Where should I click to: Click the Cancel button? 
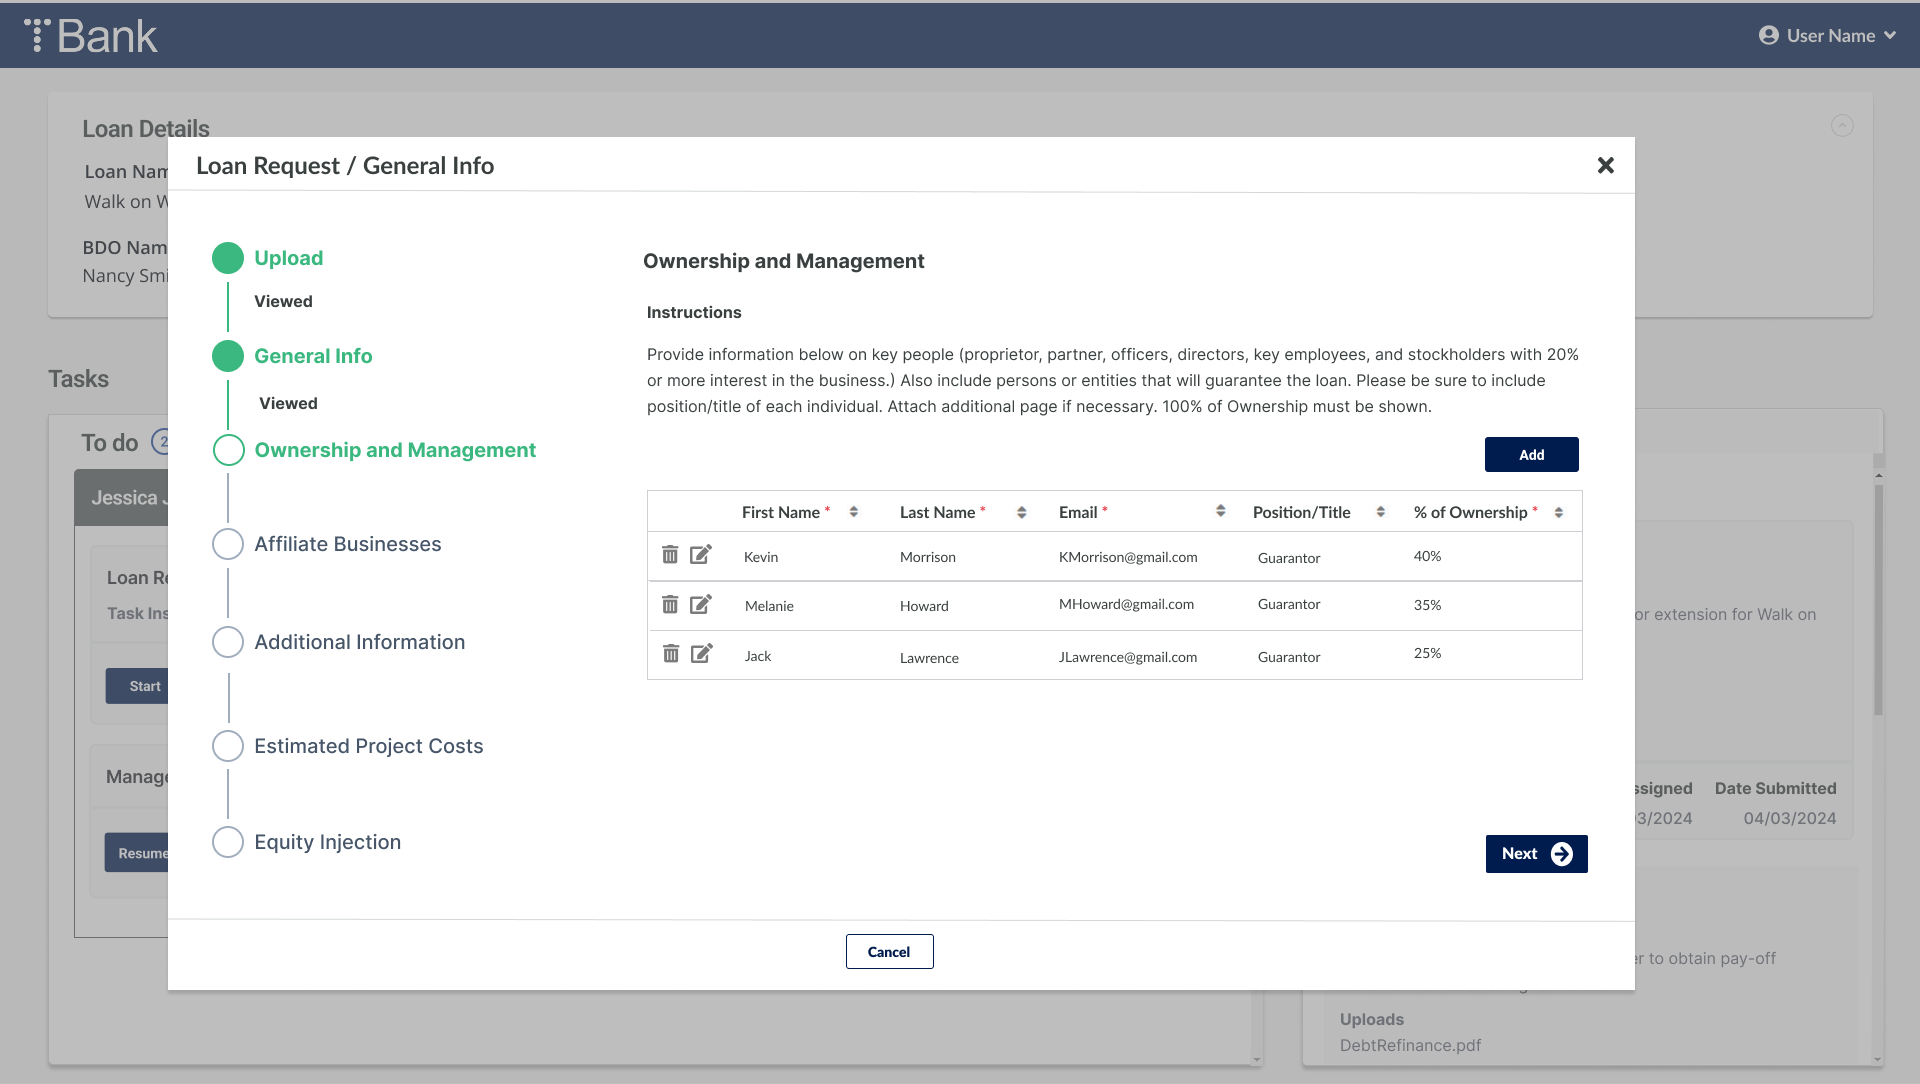tap(889, 952)
